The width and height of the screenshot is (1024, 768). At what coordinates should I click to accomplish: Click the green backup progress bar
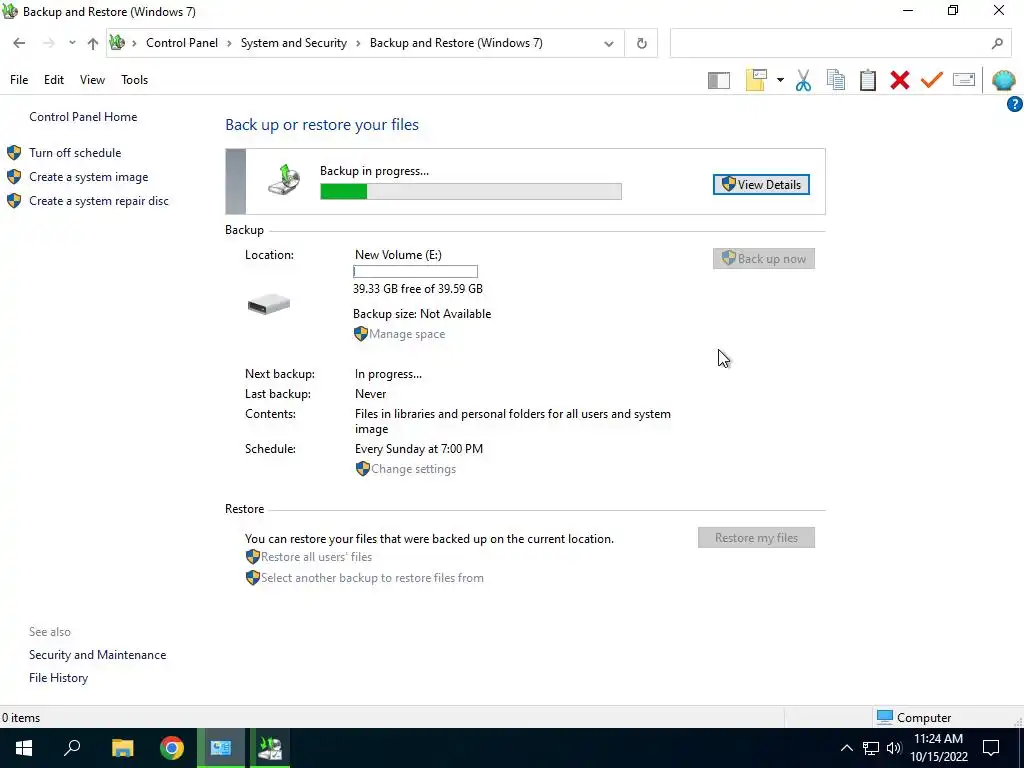[471, 191]
